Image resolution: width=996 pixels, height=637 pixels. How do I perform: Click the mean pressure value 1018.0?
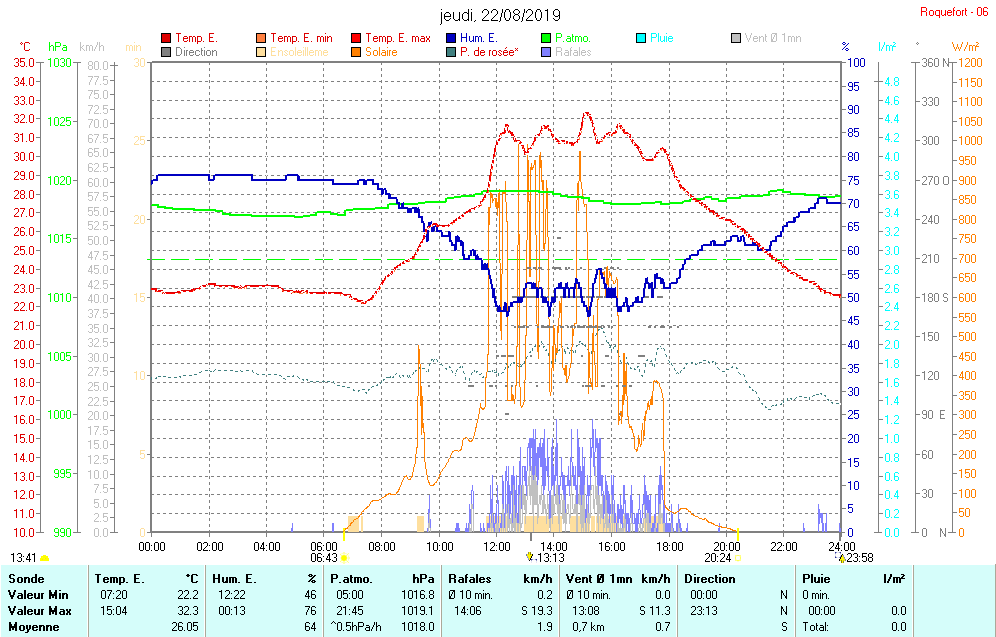click(418, 627)
